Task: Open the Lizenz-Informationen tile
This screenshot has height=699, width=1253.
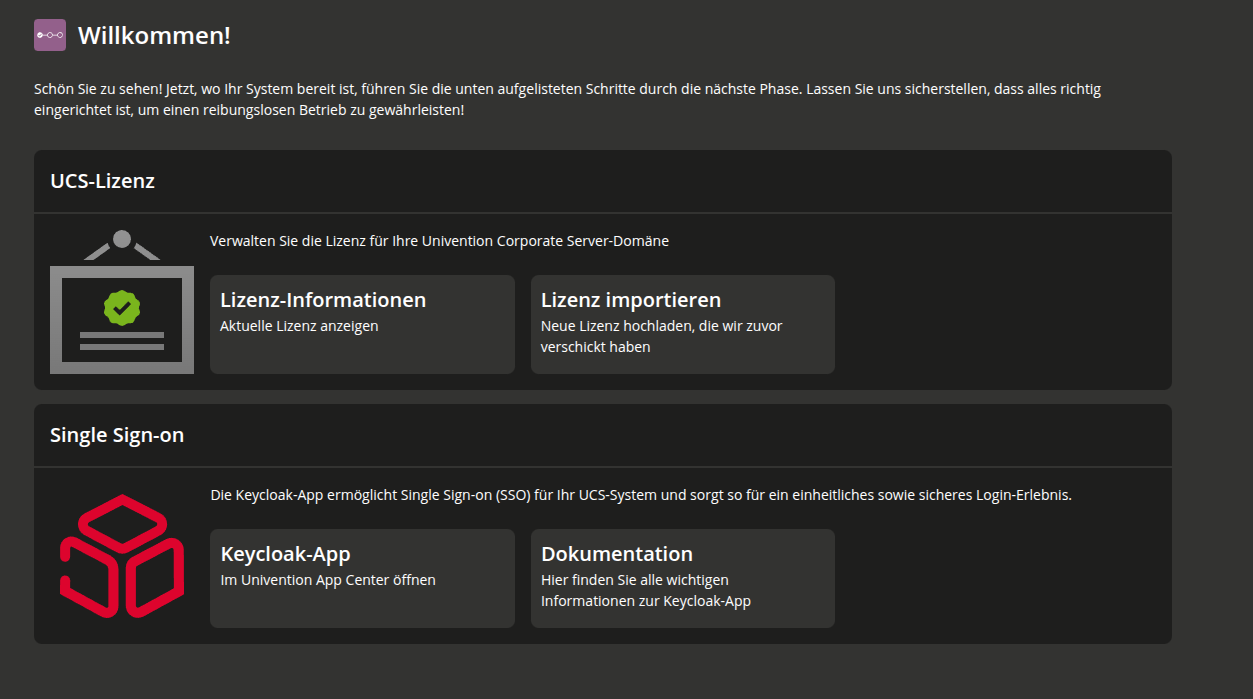Action: coord(362,324)
